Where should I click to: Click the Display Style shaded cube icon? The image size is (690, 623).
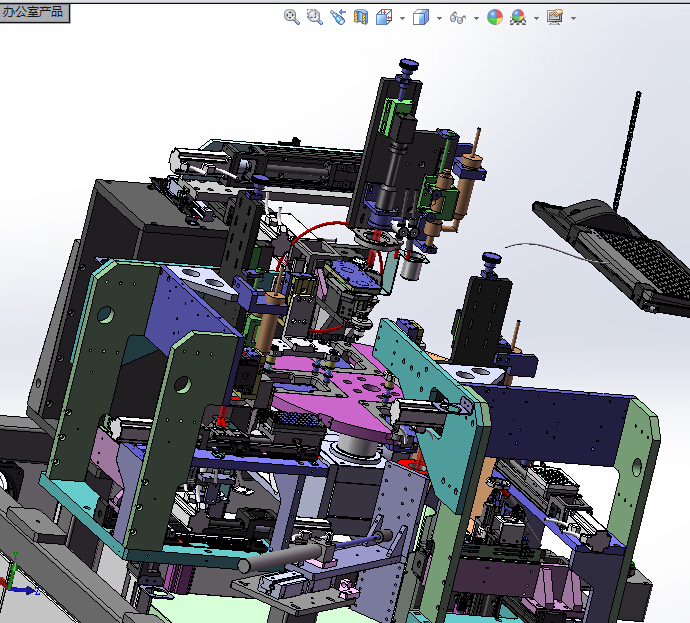[x=421, y=17]
